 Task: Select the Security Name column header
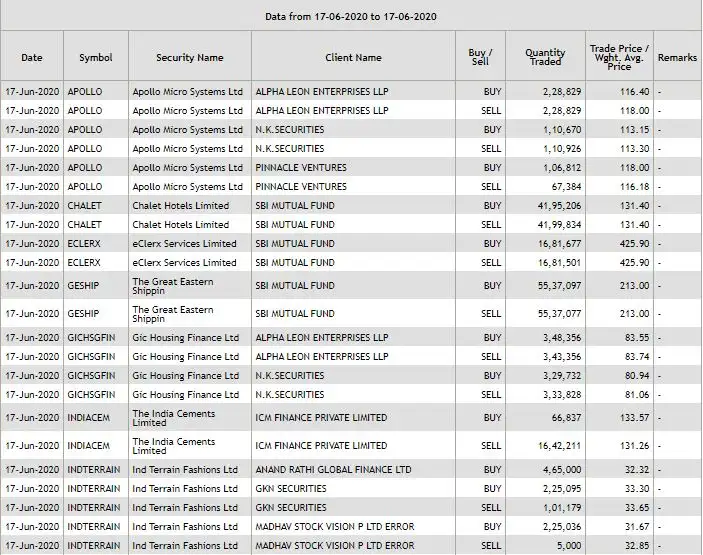click(x=189, y=58)
